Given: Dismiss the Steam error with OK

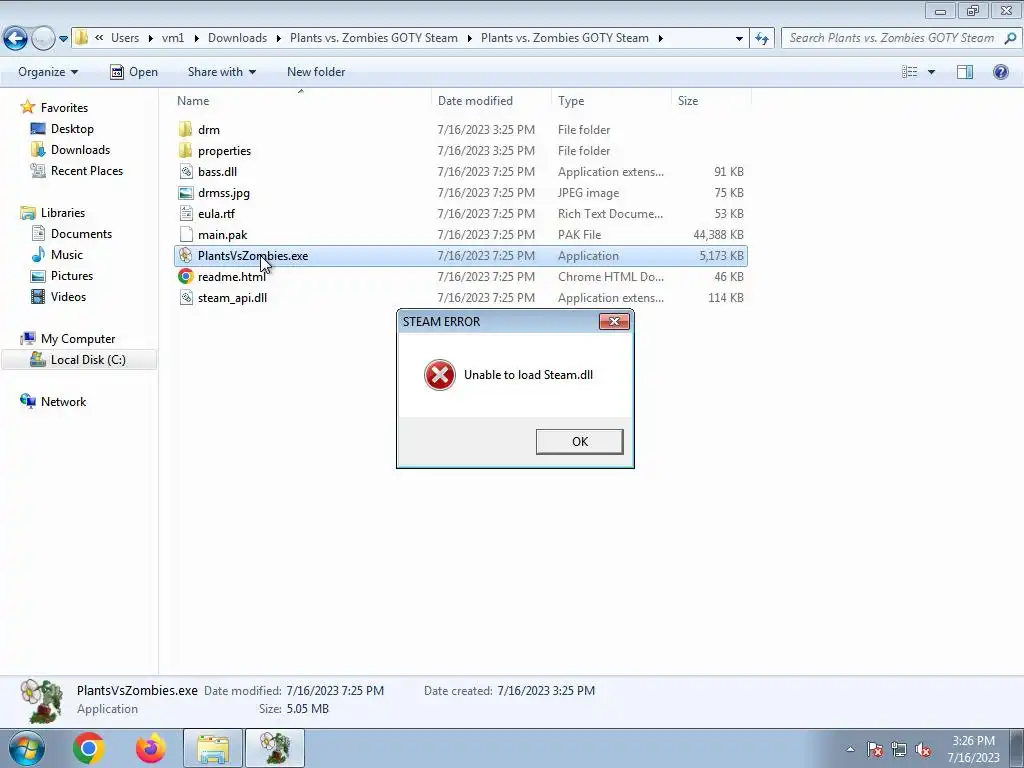Looking at the screenshot, I should (x=579, y=441).
